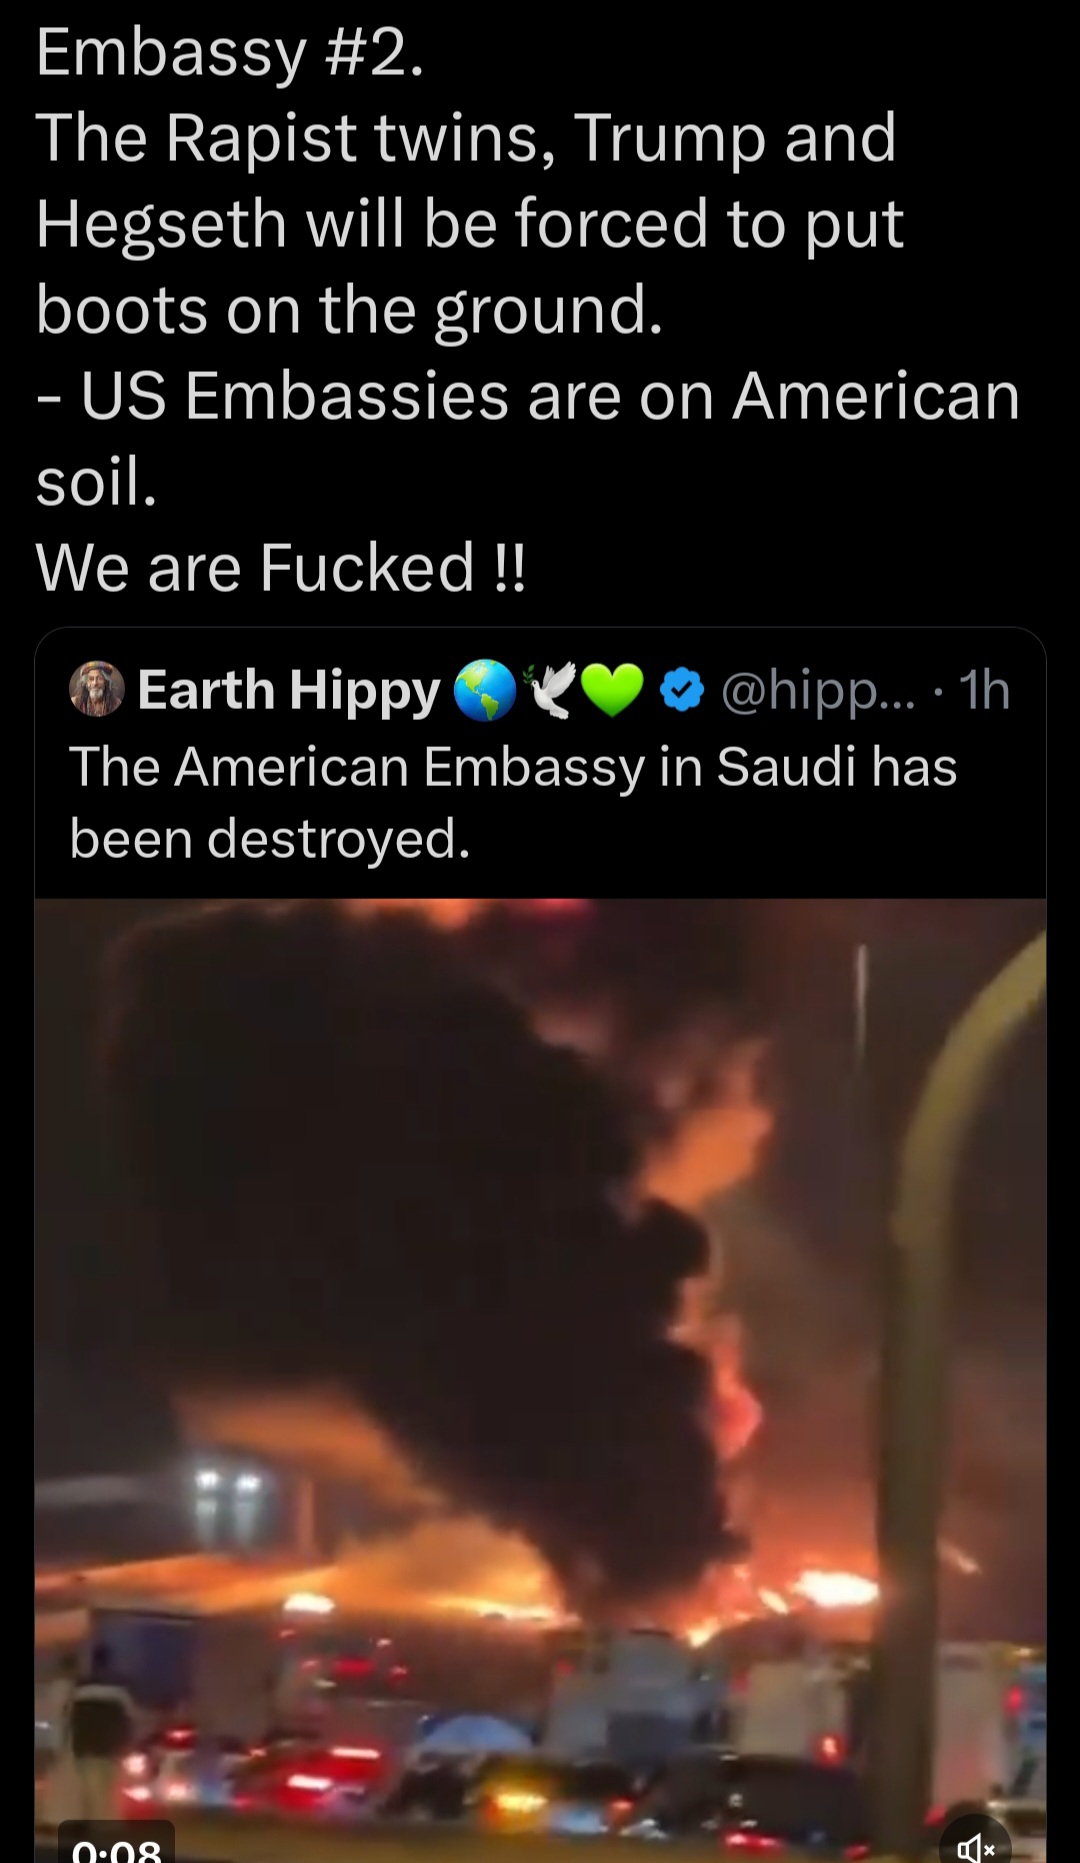Tap the 'Embassy #2.' line of the post
The image size is (1080, 1863).
click(x=230, y=53)
